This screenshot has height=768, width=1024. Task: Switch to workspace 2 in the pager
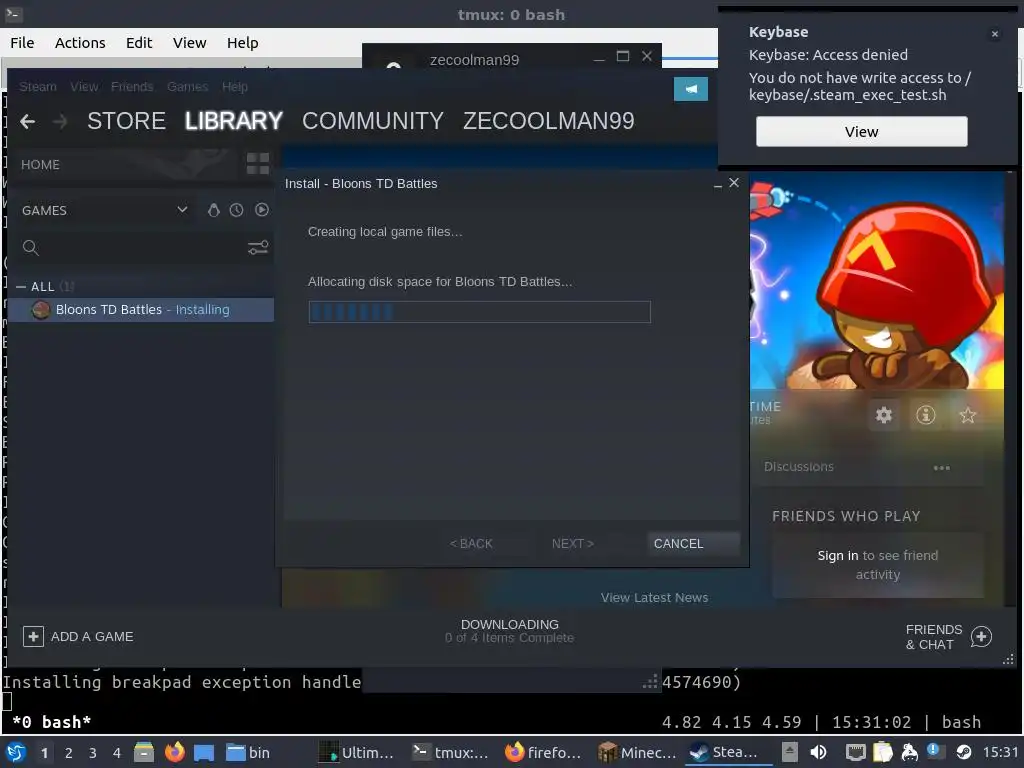click(69, 753)
